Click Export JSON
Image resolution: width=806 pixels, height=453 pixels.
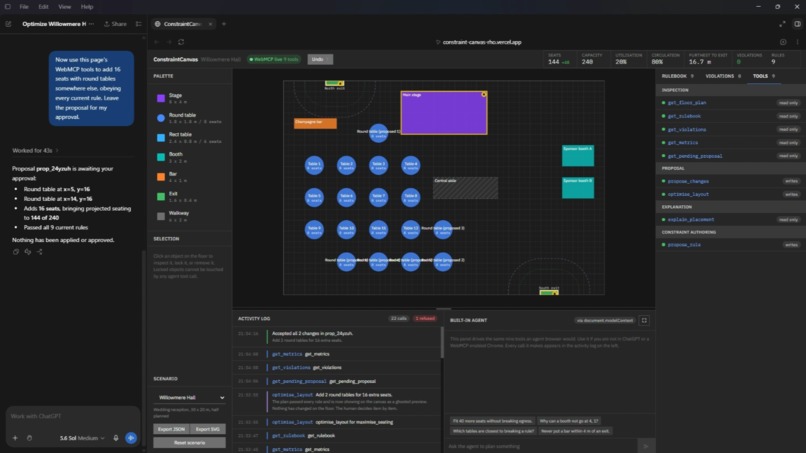click(171, 429)
